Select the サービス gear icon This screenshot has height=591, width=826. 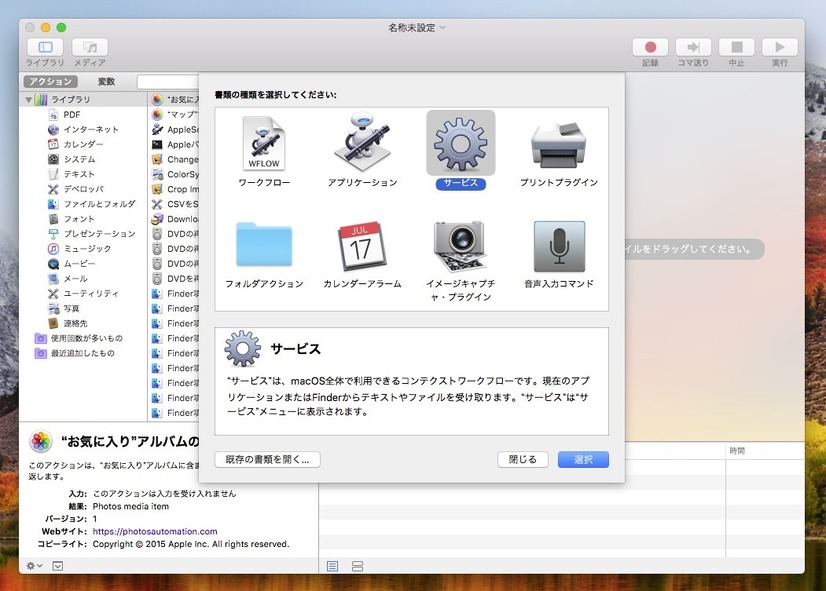point(460,143)
